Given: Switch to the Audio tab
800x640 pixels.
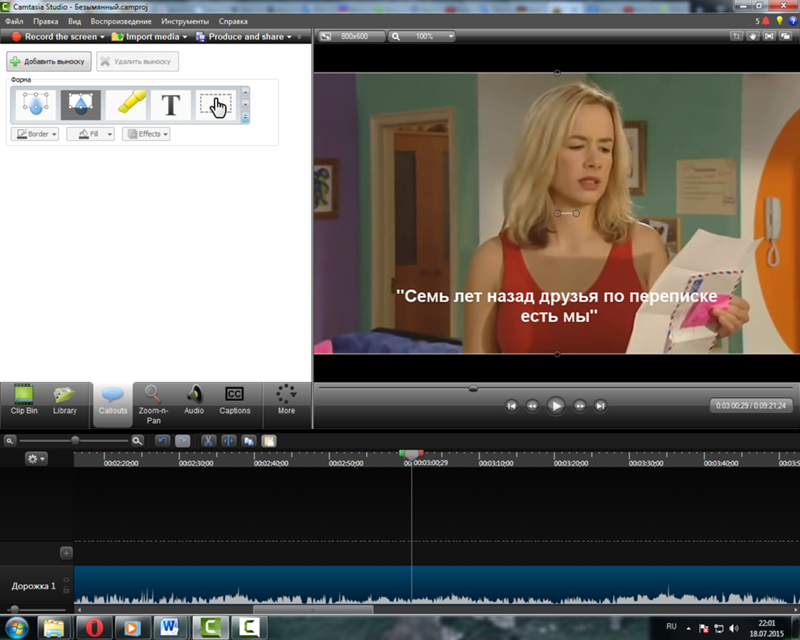Looking at the screenshot, I should 194,401.
